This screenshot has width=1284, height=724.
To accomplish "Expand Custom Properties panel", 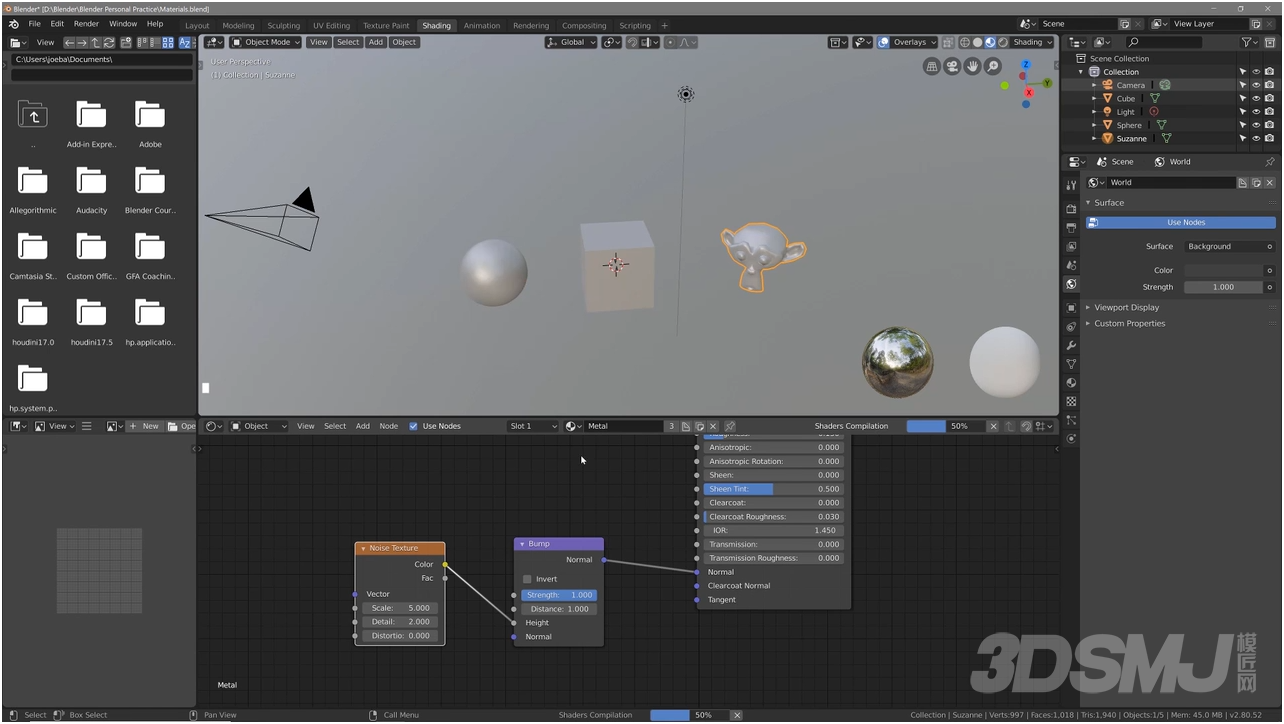I will (1129, 324).
